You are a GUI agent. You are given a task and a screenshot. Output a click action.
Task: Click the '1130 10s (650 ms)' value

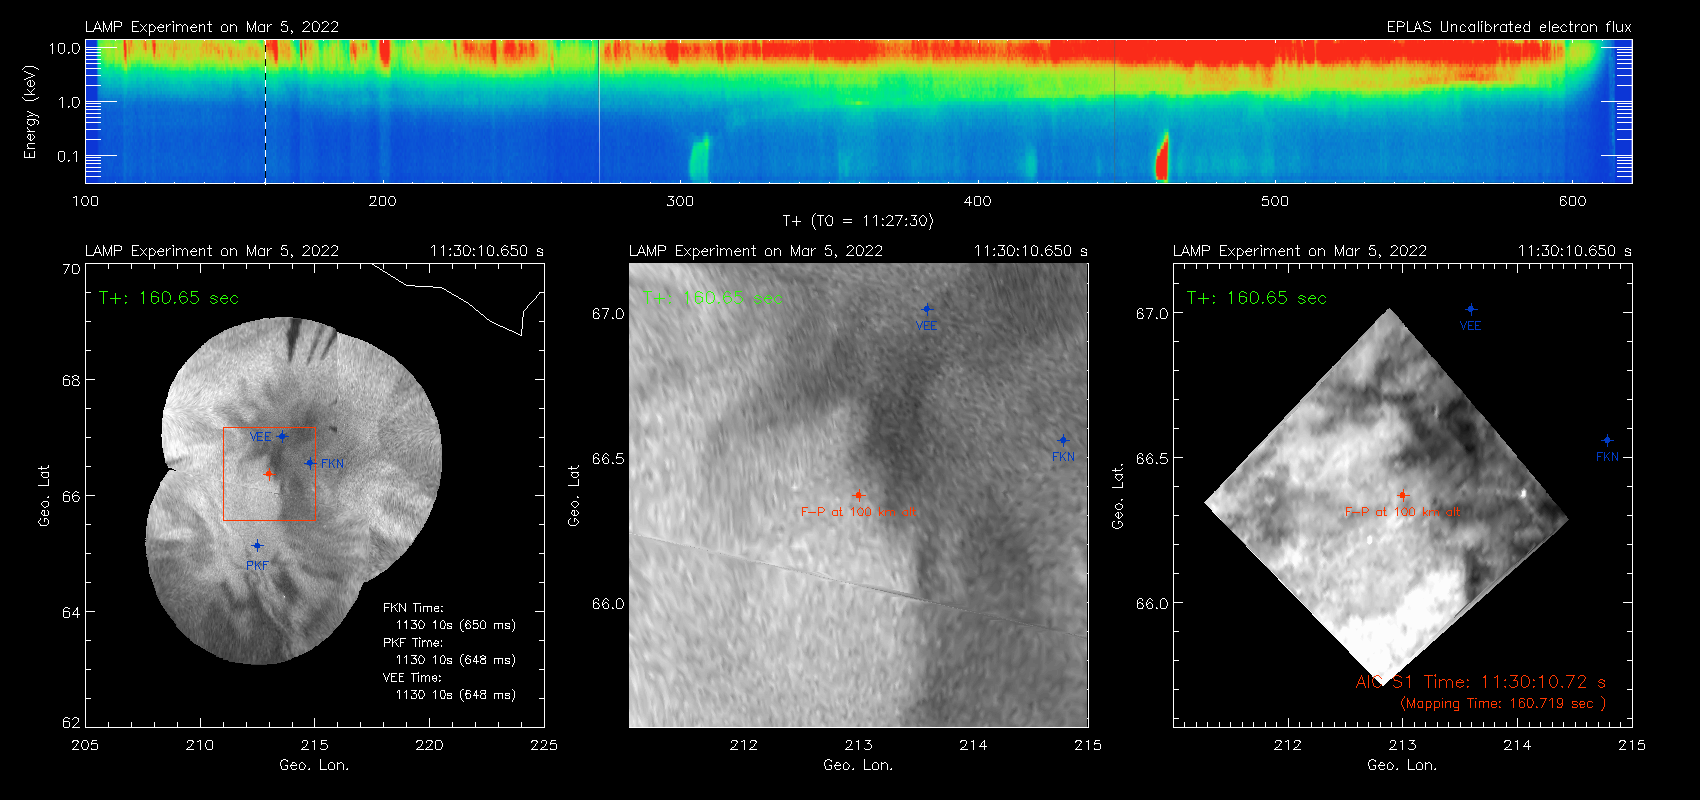[456, 625]
